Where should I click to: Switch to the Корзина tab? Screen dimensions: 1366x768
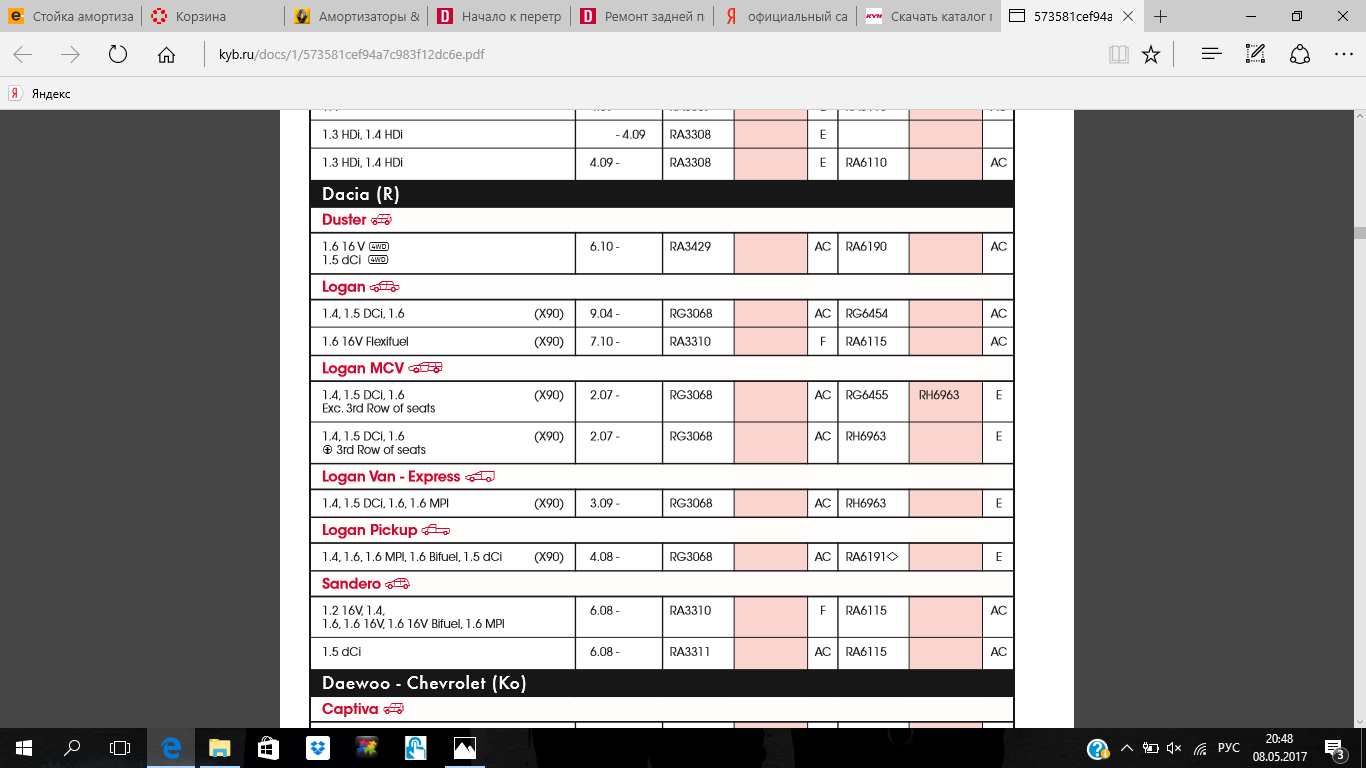coord(214,16)
